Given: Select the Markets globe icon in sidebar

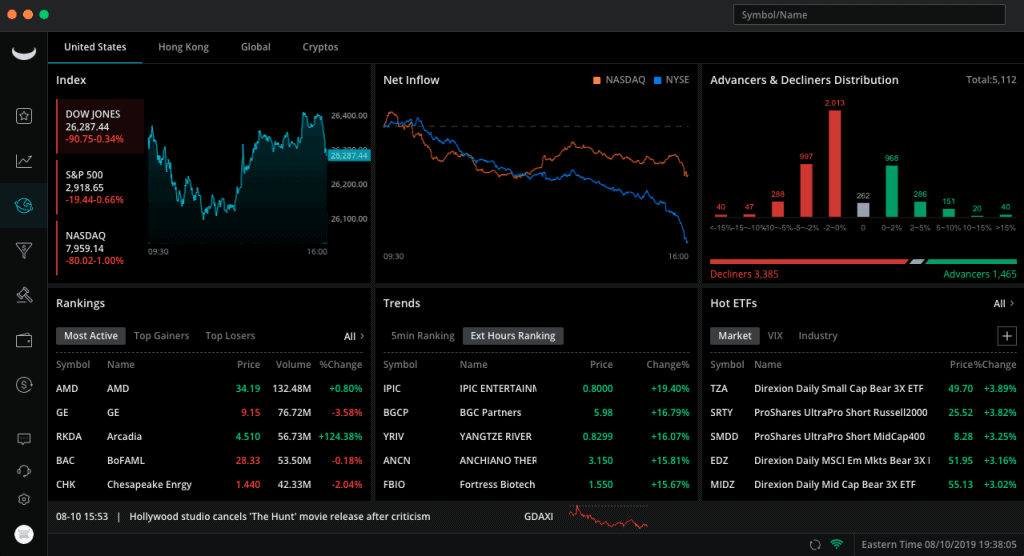Looking at the screenshot, I should tap(24, 206).
